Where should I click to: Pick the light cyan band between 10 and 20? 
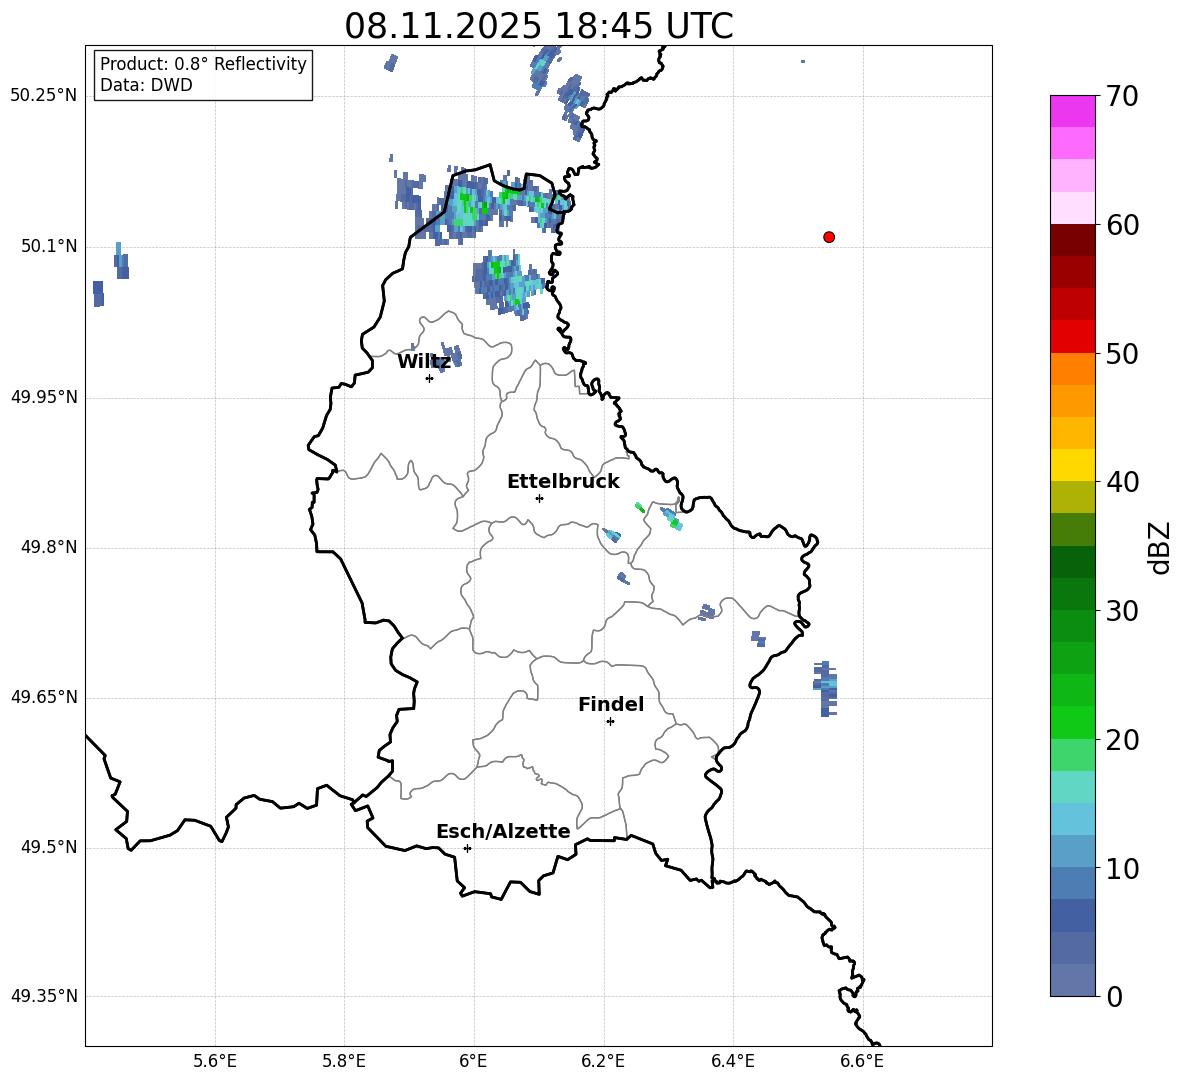(x=1072, y=787)
